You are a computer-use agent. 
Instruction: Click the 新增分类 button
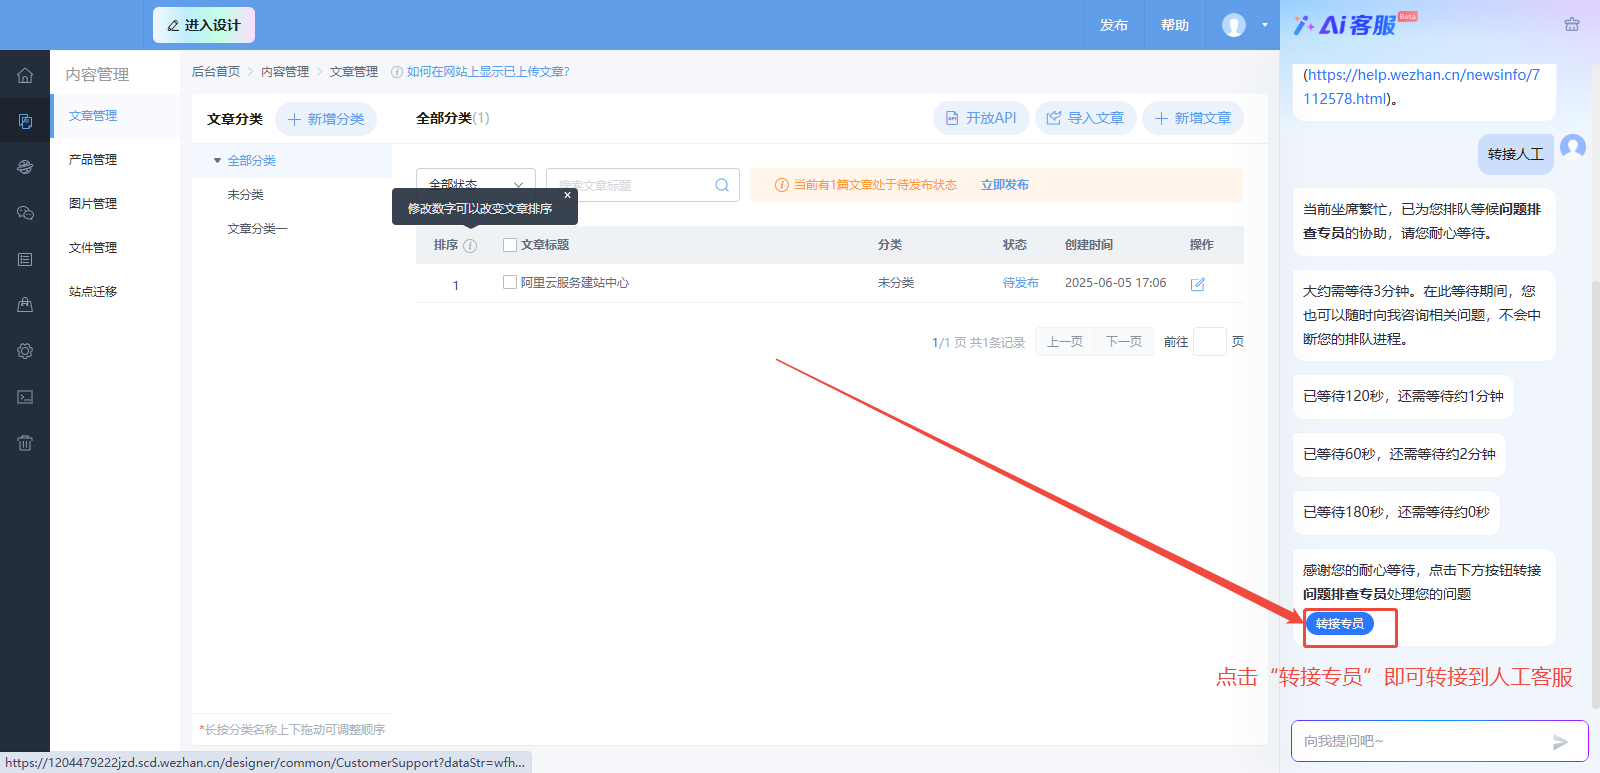(326, 119)
